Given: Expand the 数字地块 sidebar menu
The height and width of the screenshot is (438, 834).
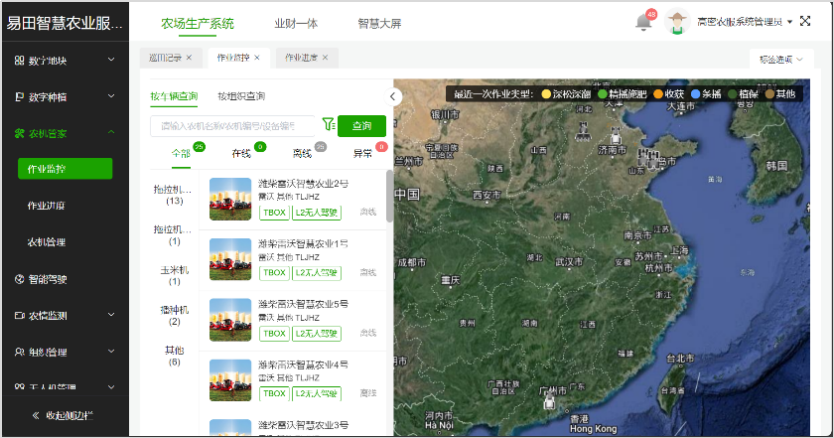Looking at the screenshot, I should 64,61.
